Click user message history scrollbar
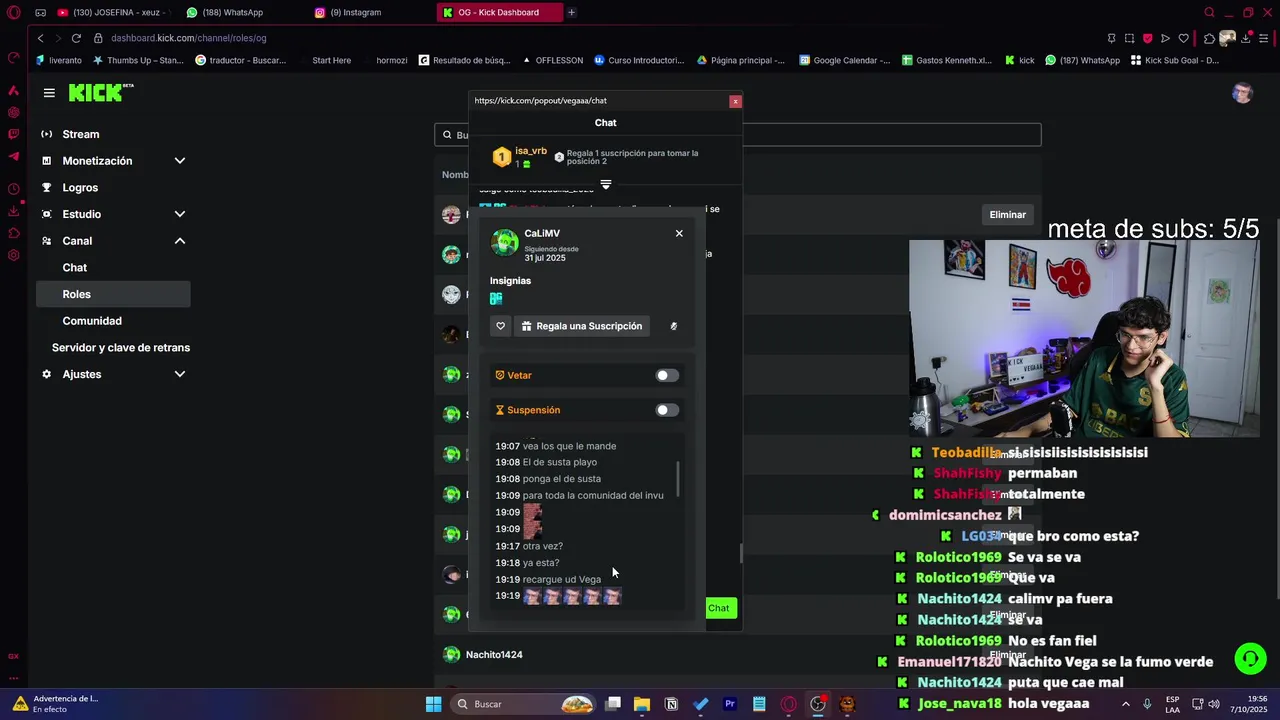 coord(679,479)
